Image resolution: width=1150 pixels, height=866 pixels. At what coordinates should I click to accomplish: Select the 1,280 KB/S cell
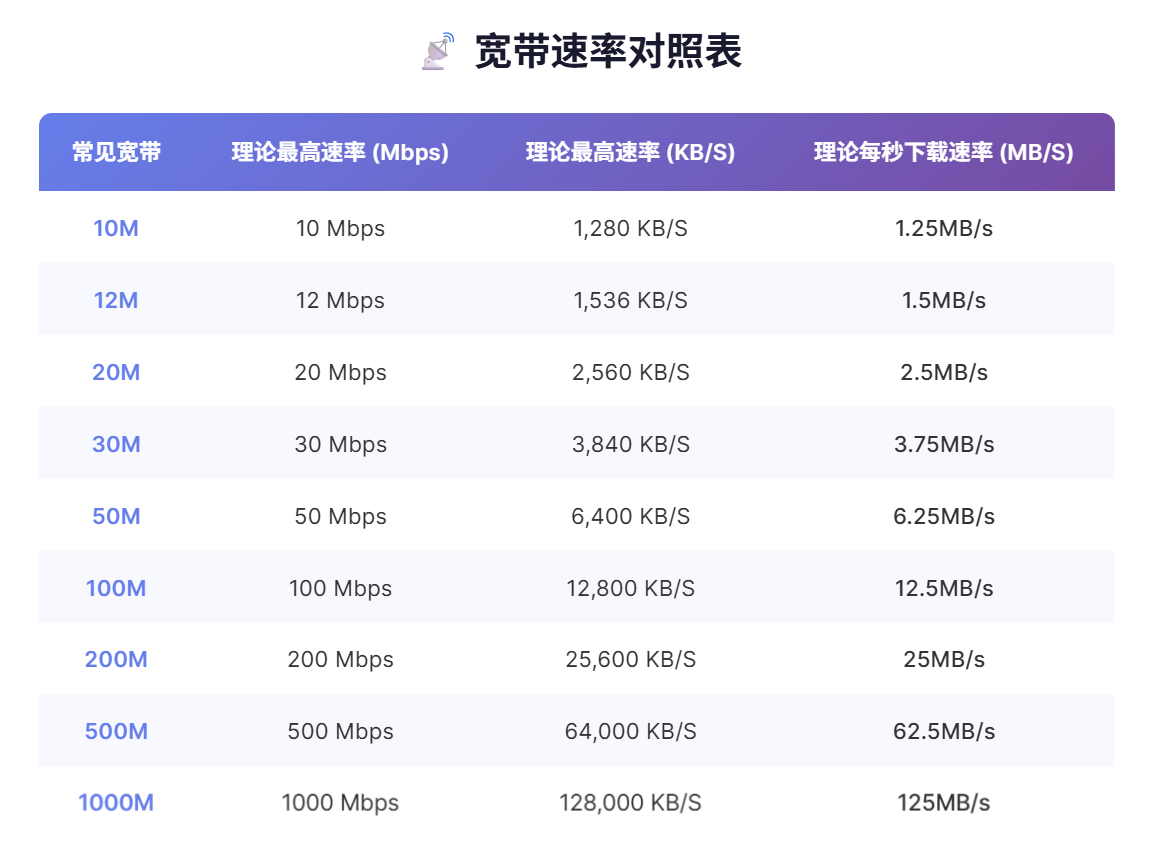point(631,228)
